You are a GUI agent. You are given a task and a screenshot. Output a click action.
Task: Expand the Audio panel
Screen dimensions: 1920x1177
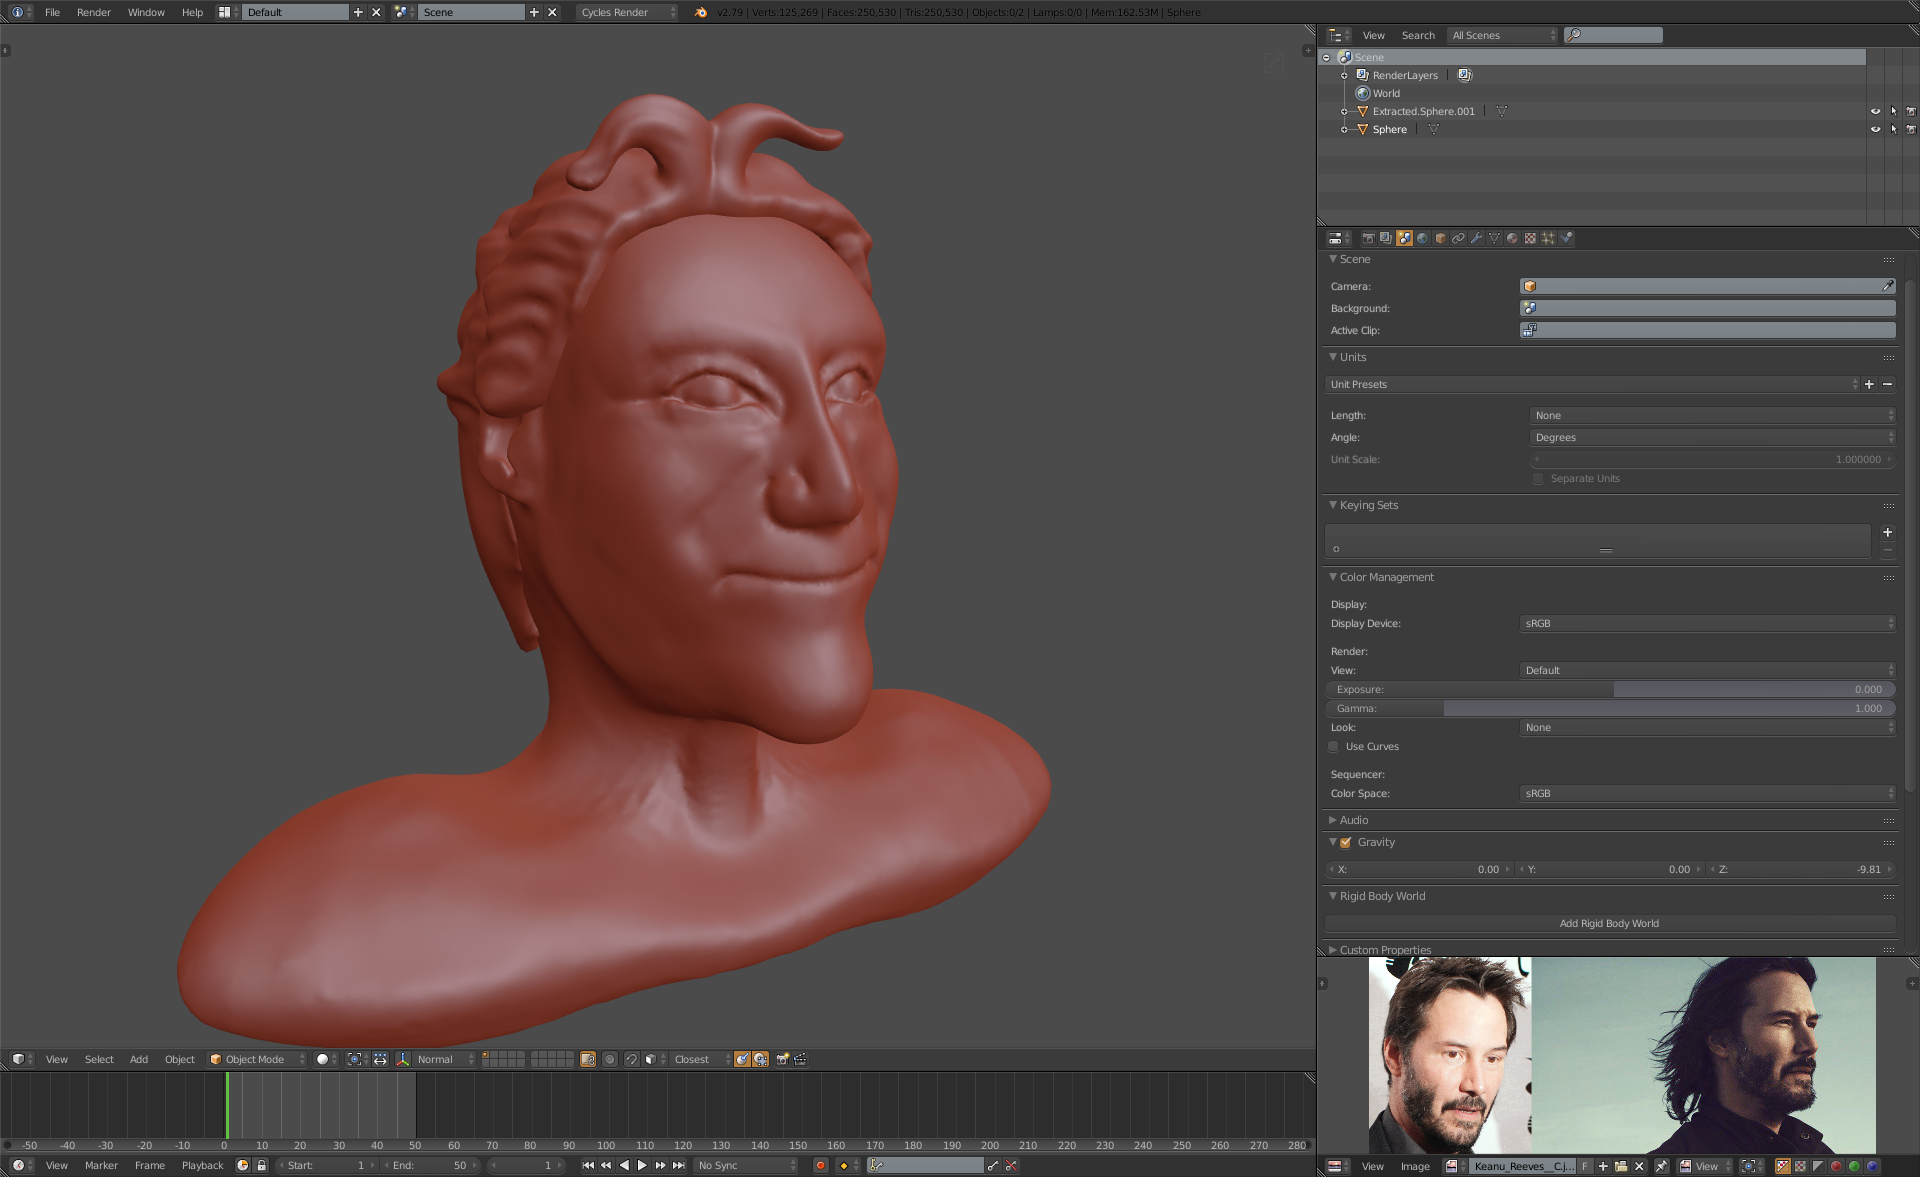(x=1354, y=820)
